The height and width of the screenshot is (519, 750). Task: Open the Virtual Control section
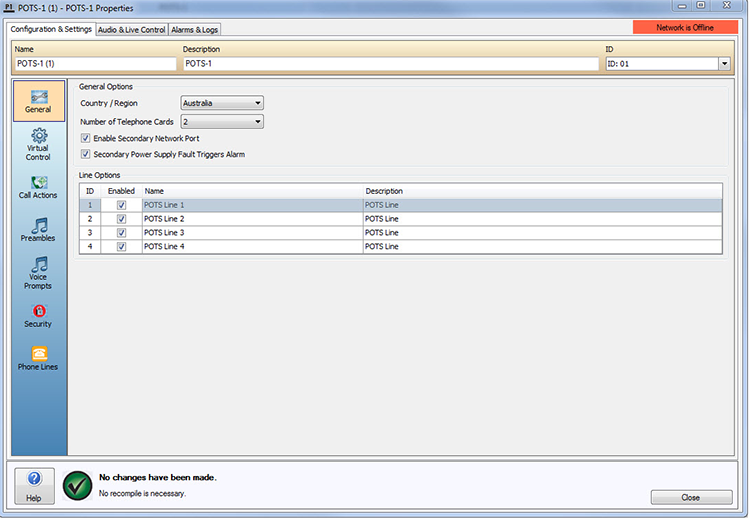pos(38,144)
